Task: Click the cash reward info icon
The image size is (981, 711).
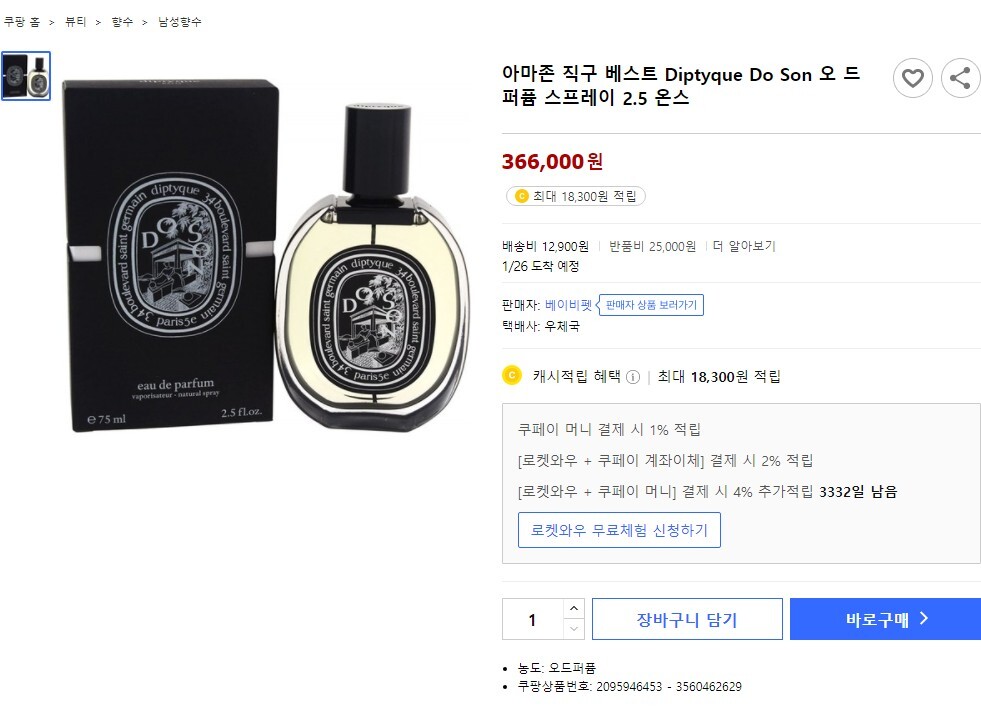Action: coord(633,377)
